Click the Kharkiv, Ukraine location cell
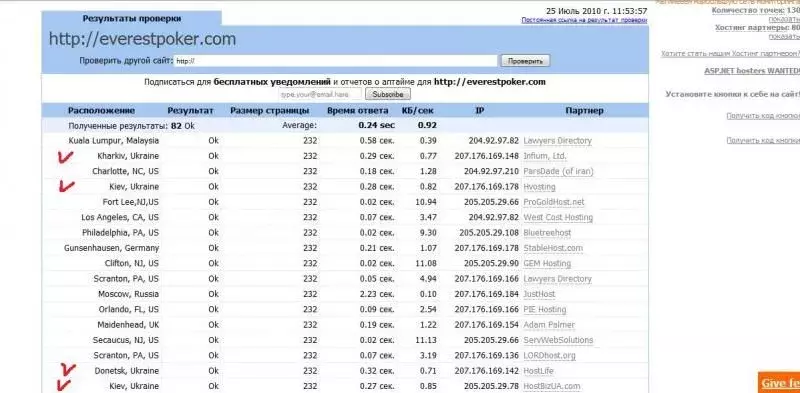Viewport: 800px width, 393px height. (x=128, y=156)
